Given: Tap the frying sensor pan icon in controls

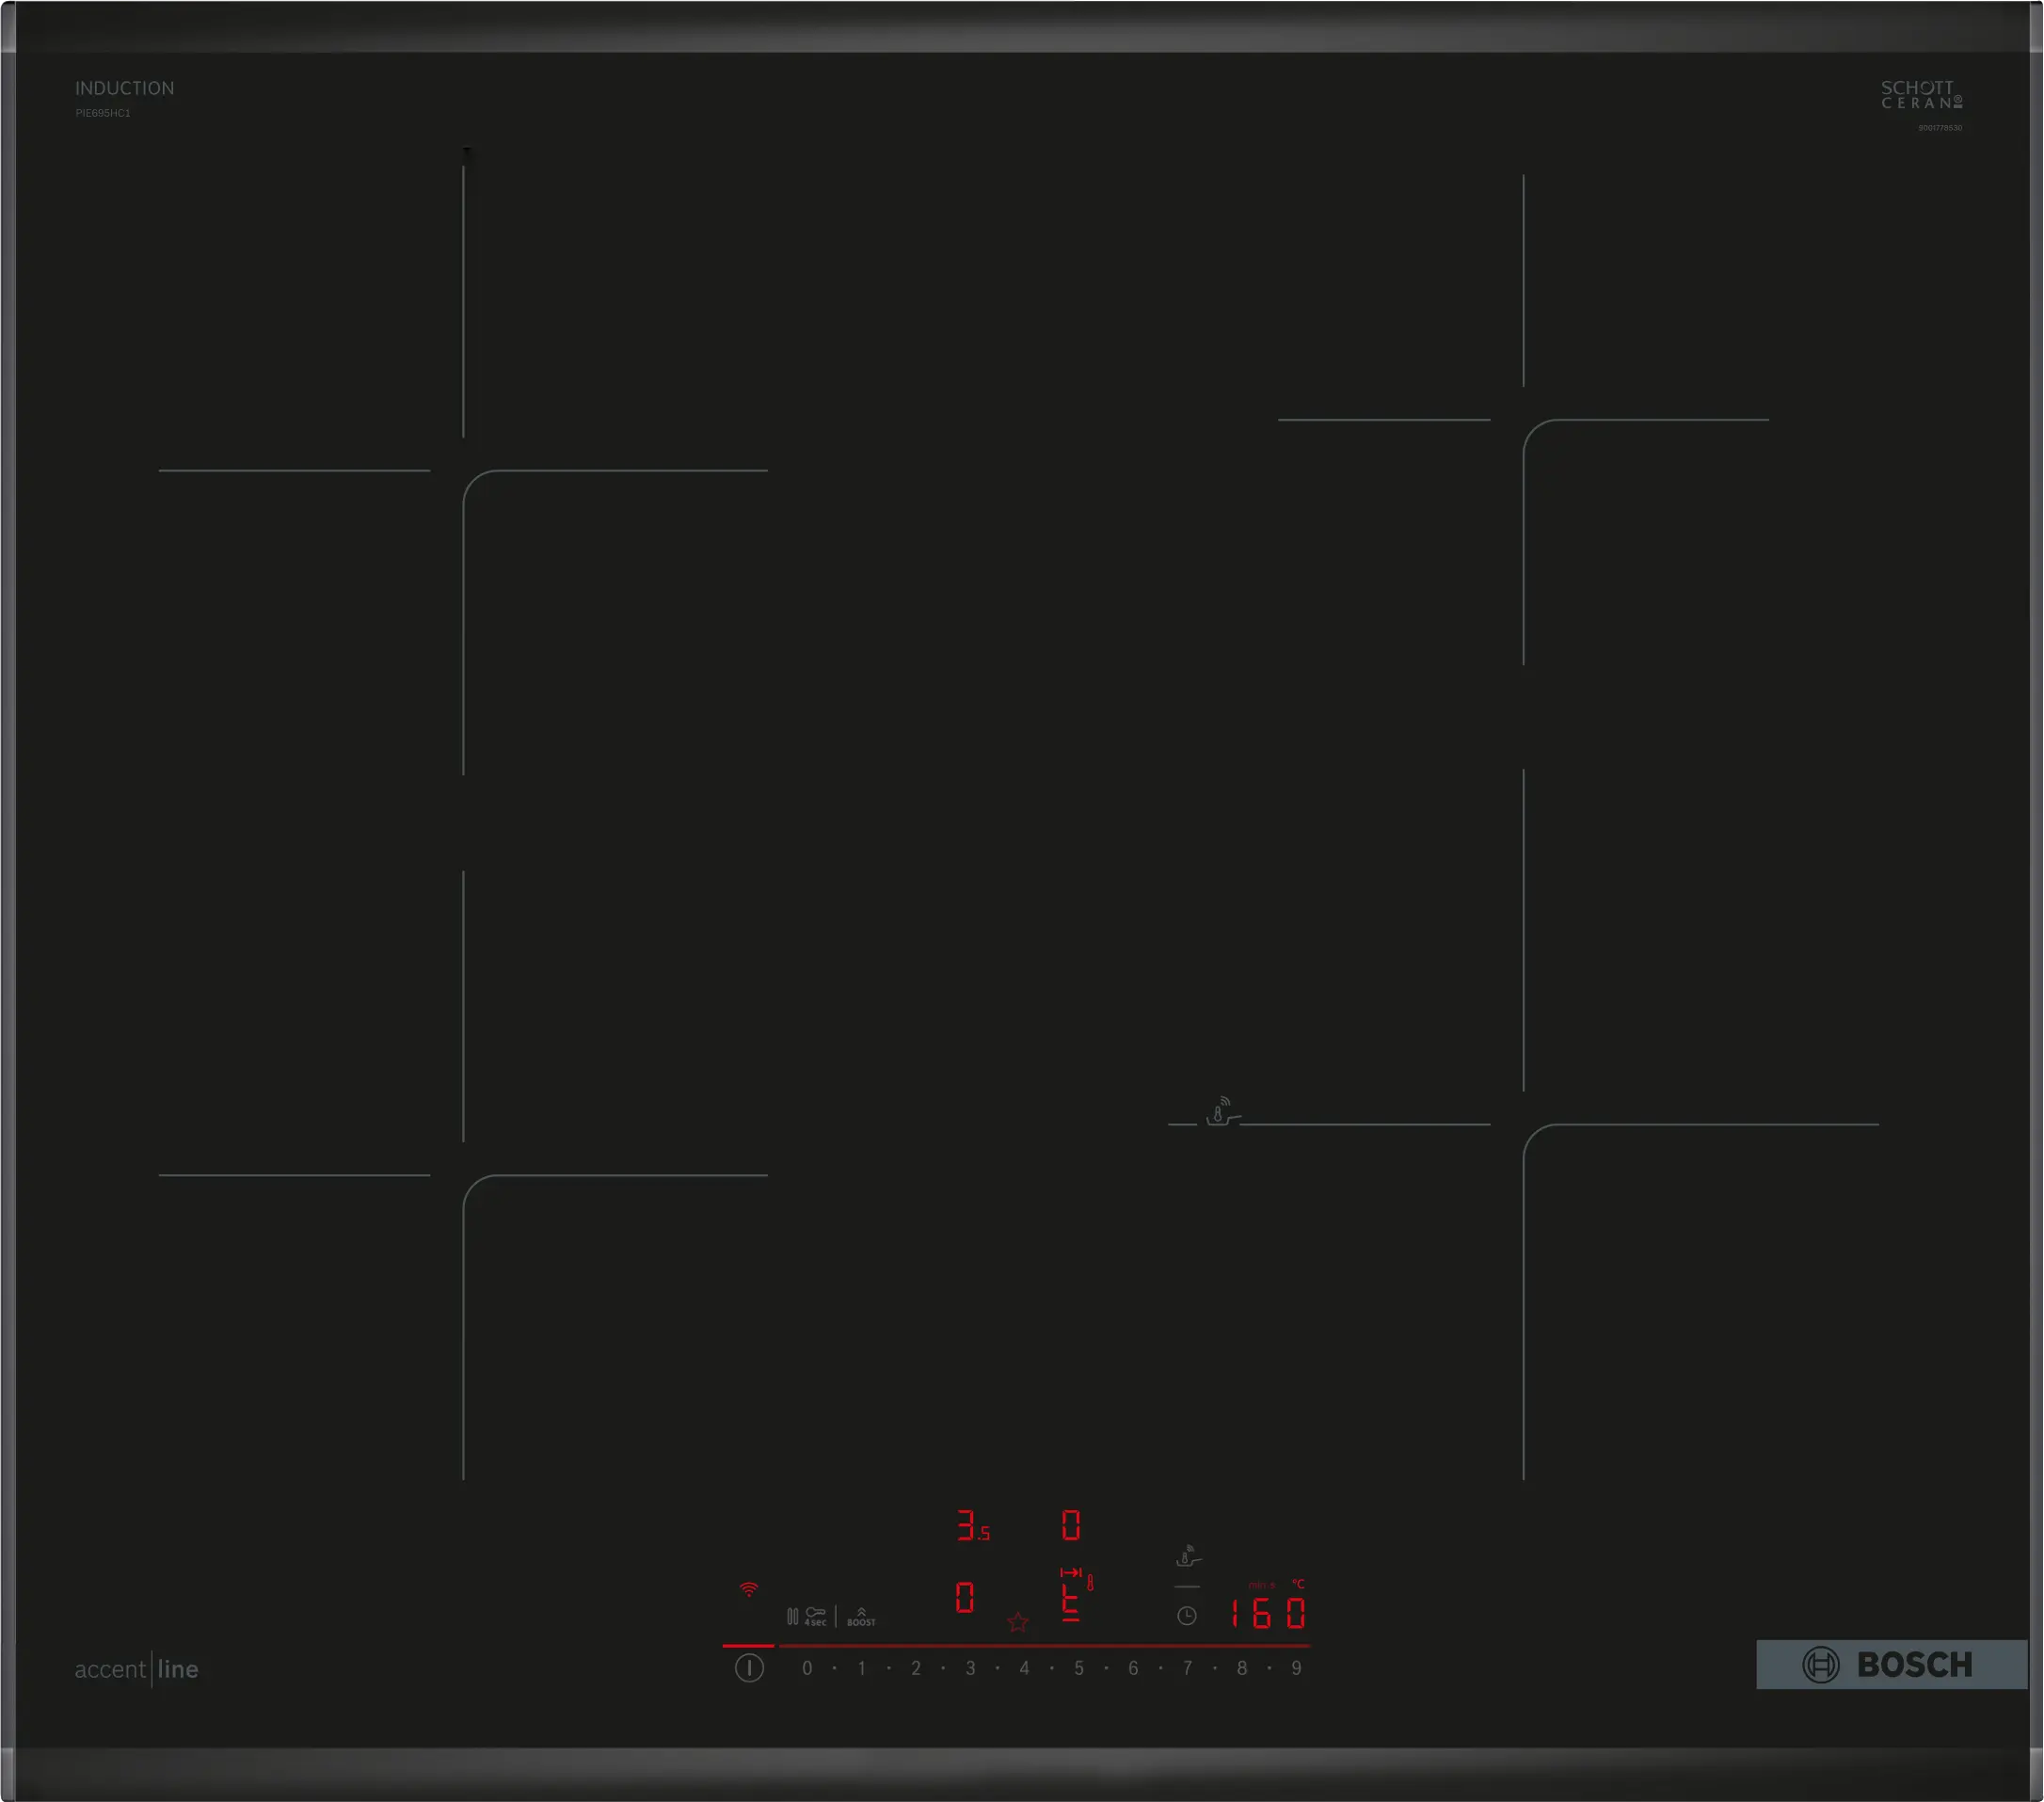Looking at the screenshot, I should coord(1187,1556).
